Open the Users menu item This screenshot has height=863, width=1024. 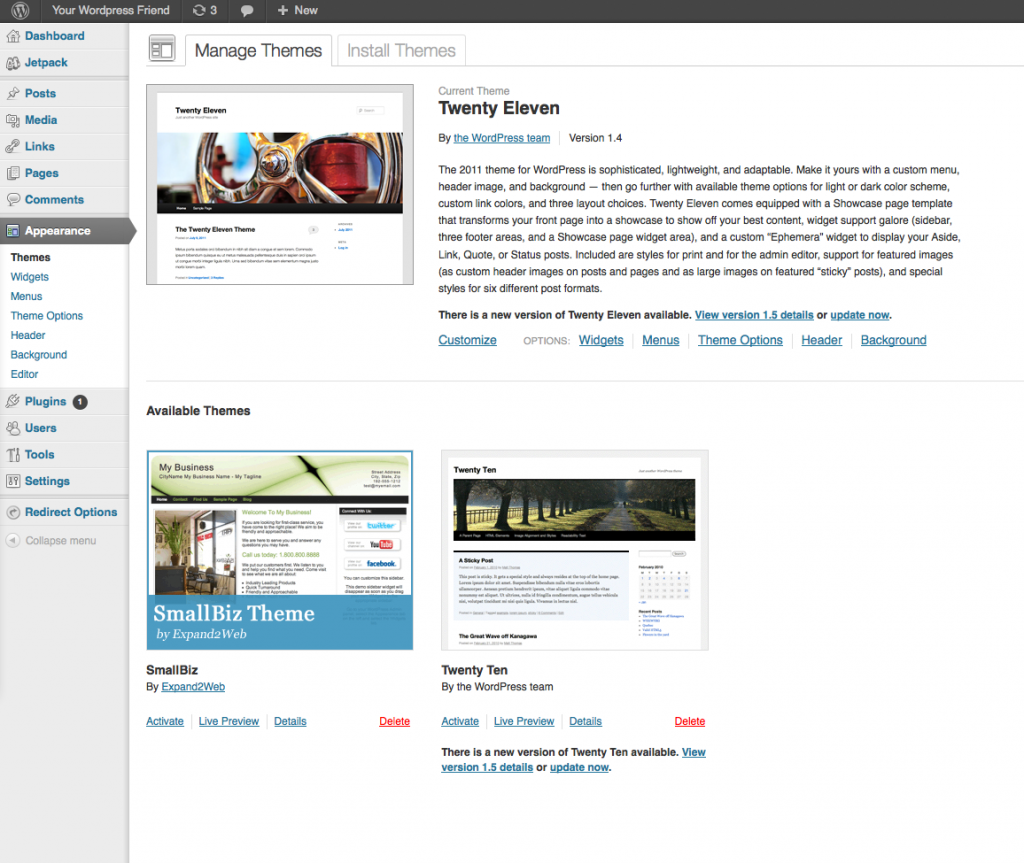tap(40, 428)
